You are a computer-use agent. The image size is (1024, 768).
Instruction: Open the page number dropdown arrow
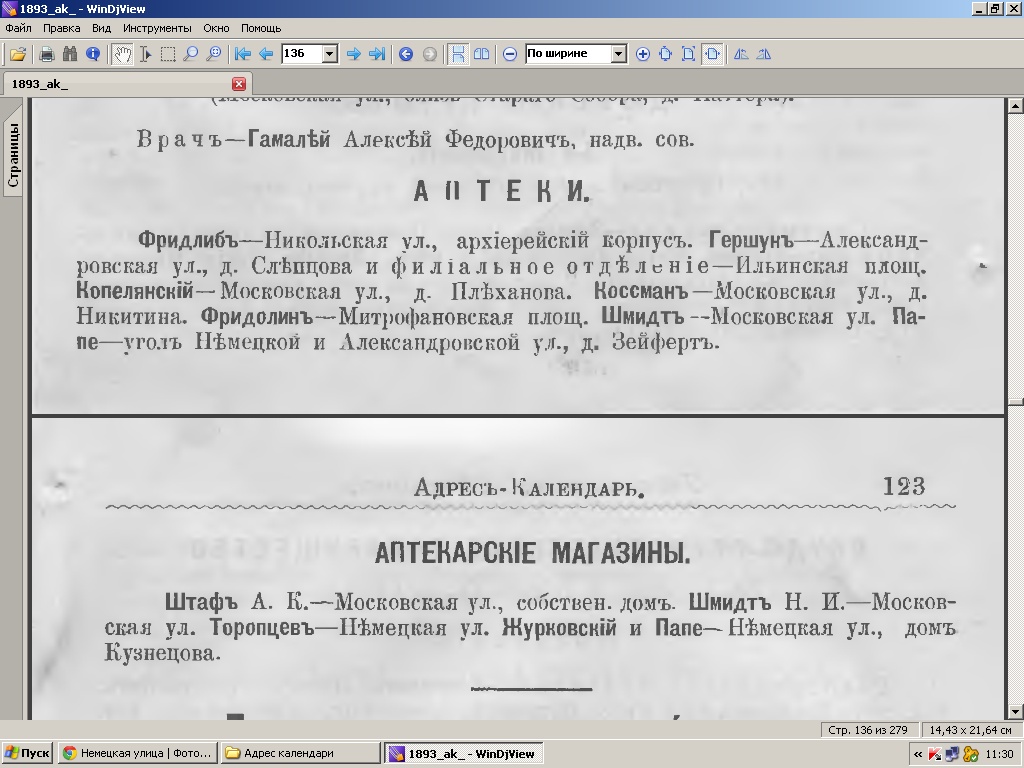pos(330,54)
